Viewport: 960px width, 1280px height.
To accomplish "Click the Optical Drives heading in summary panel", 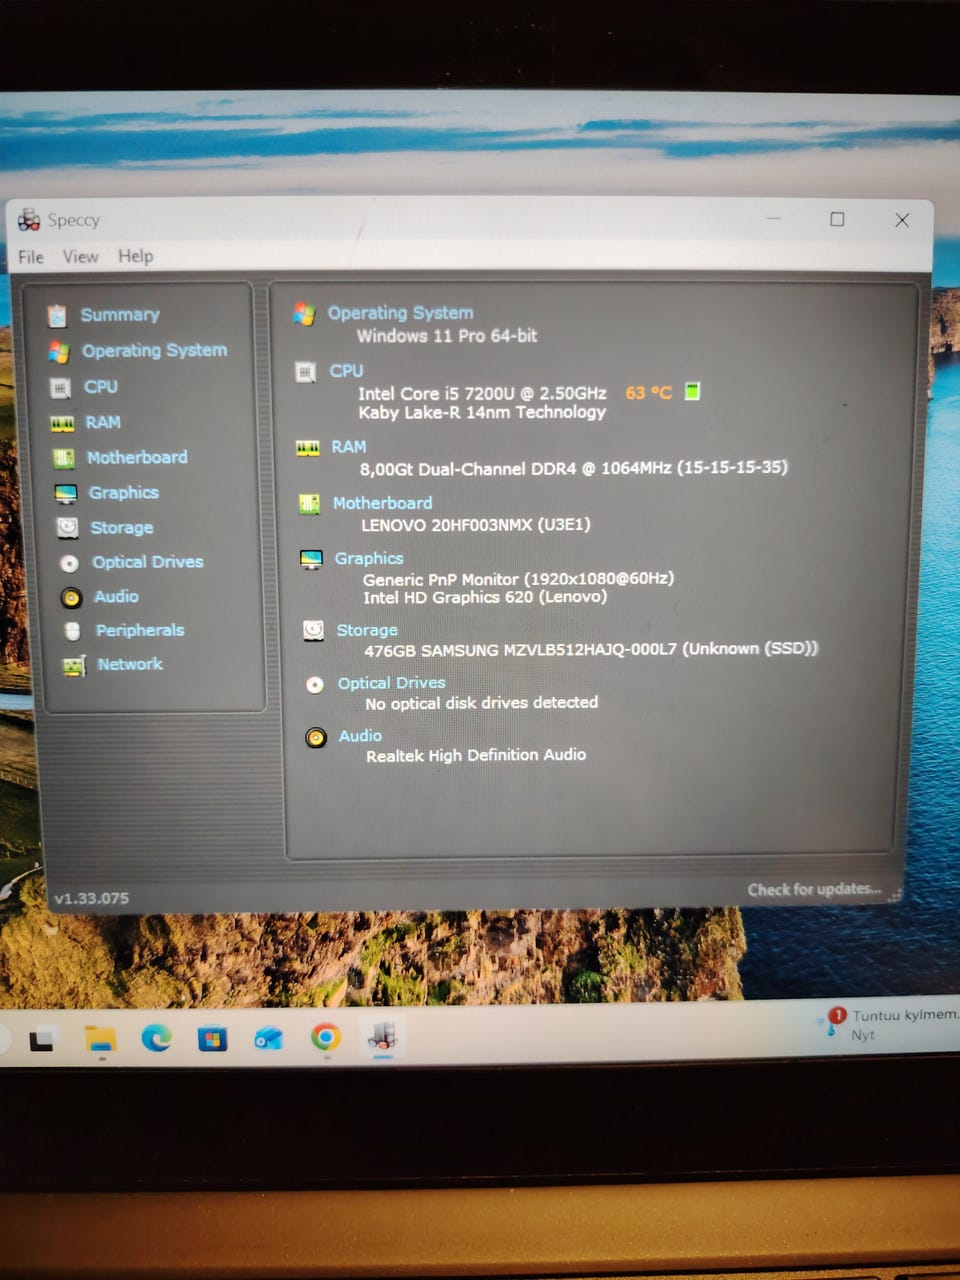I will (x=392, y=683).
